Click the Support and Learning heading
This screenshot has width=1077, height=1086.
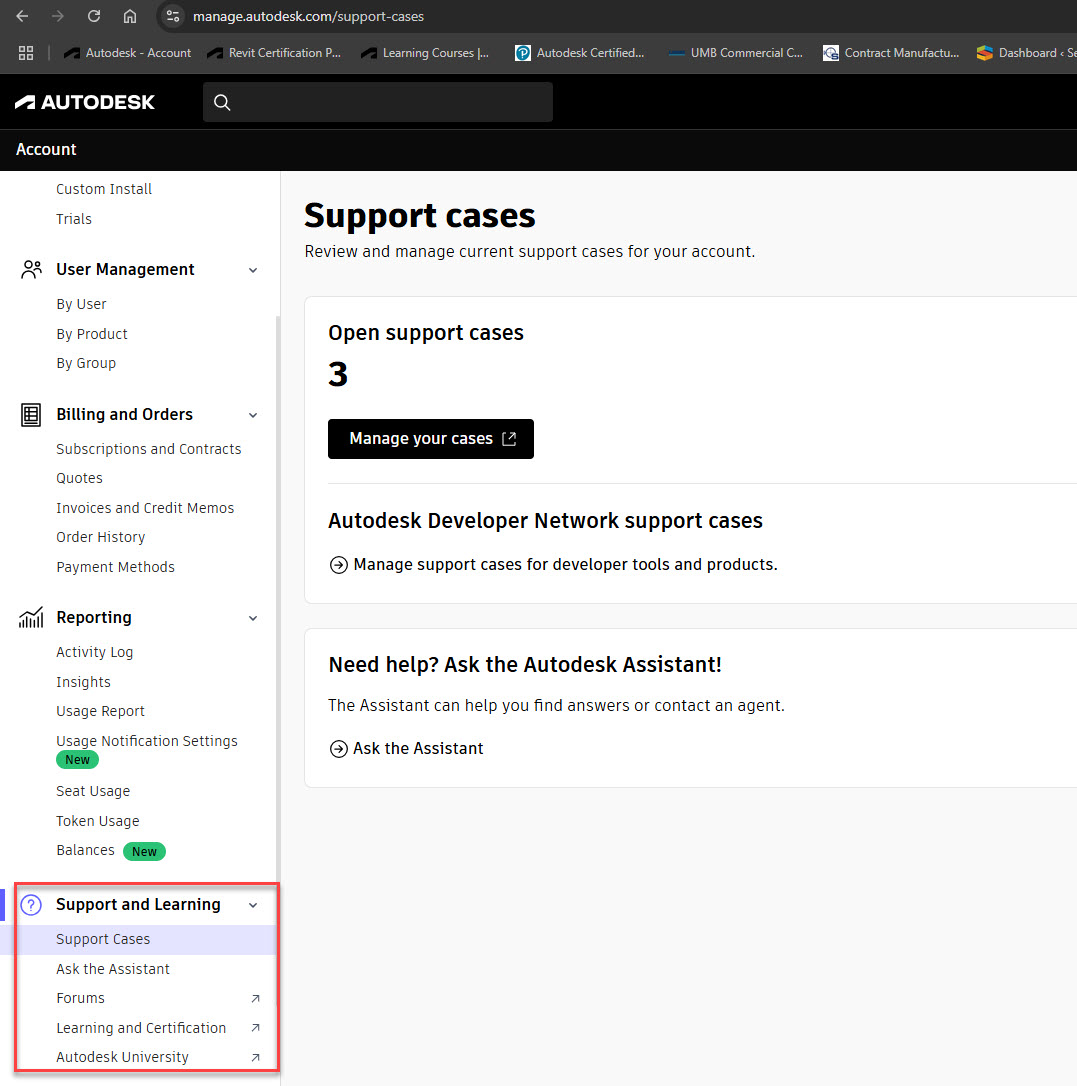click(139, 905)
